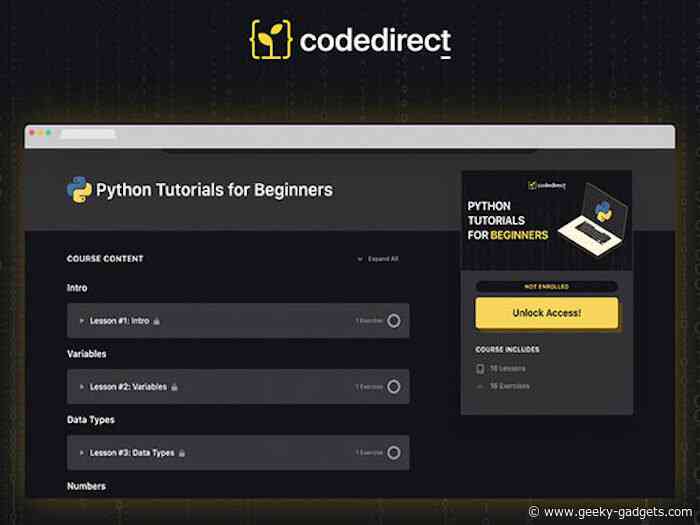Click the Python logo beside course title
Screen dimensions: 700x525
click(79, 190)
